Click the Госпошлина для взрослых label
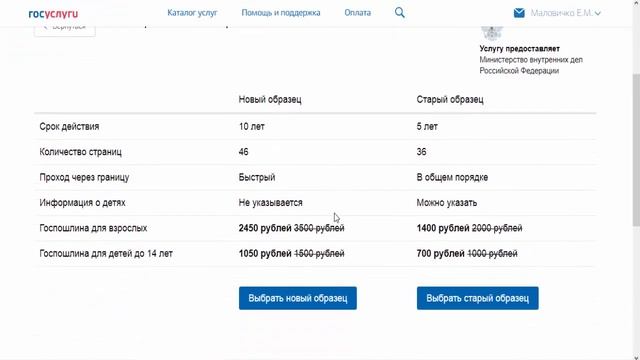 point(93,228)
